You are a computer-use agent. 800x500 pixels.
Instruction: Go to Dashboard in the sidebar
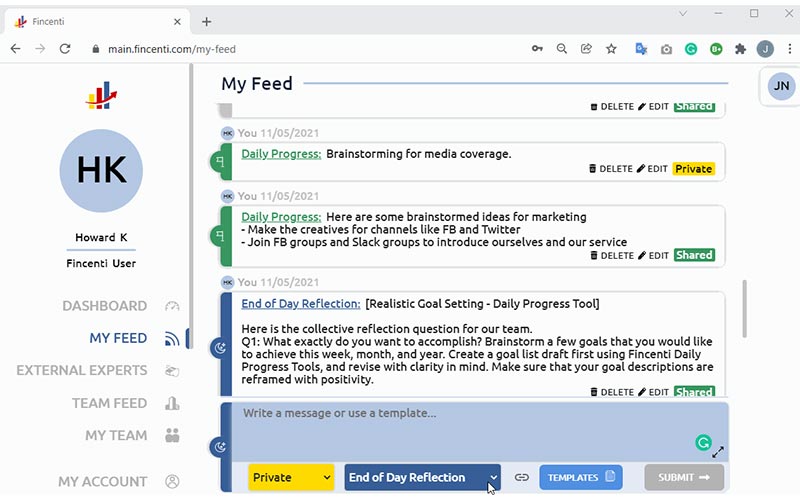click(105, 306)
